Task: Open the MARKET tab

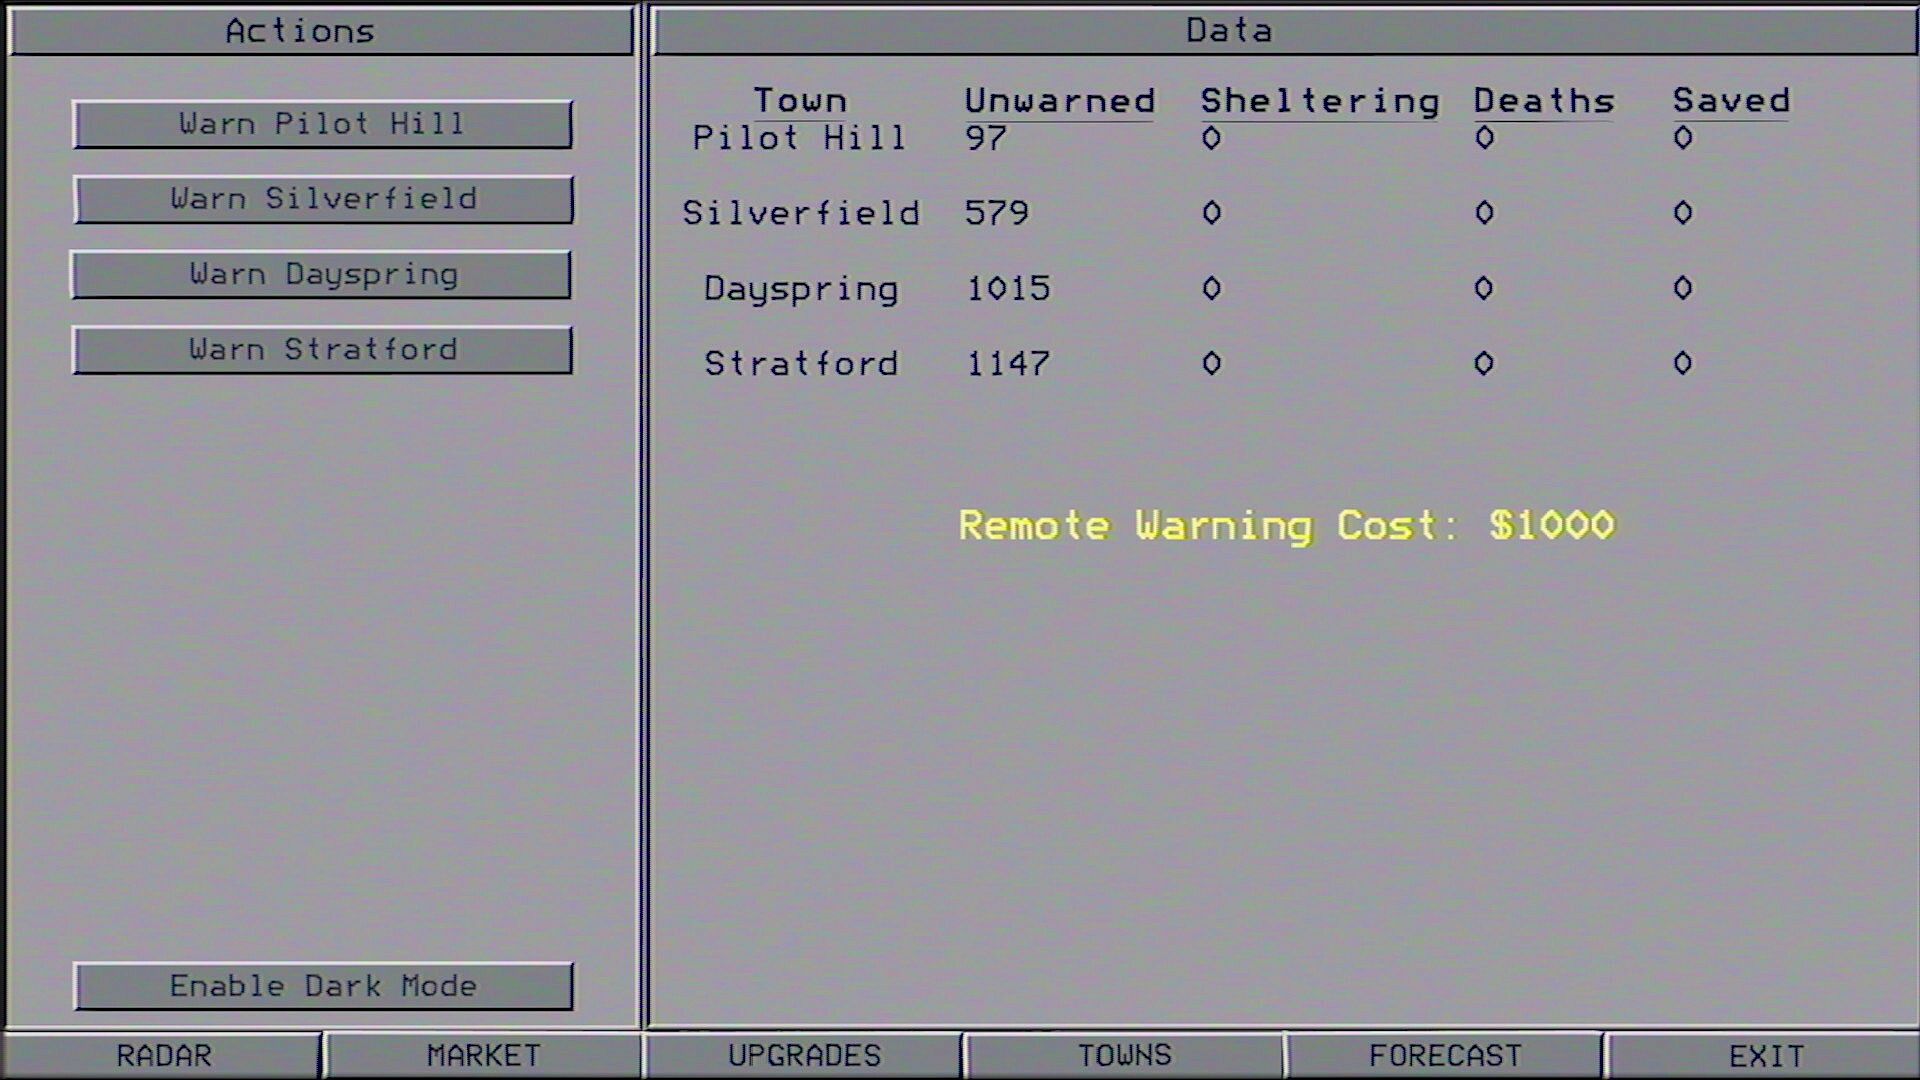Action: pos(483,1056)
